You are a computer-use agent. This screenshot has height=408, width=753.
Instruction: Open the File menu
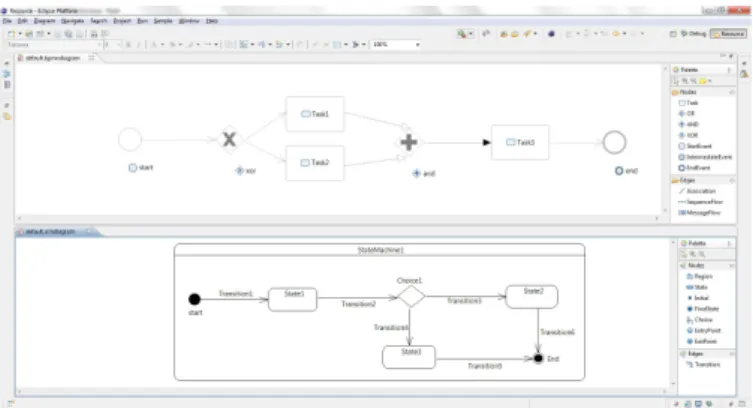tap(7, 21)
